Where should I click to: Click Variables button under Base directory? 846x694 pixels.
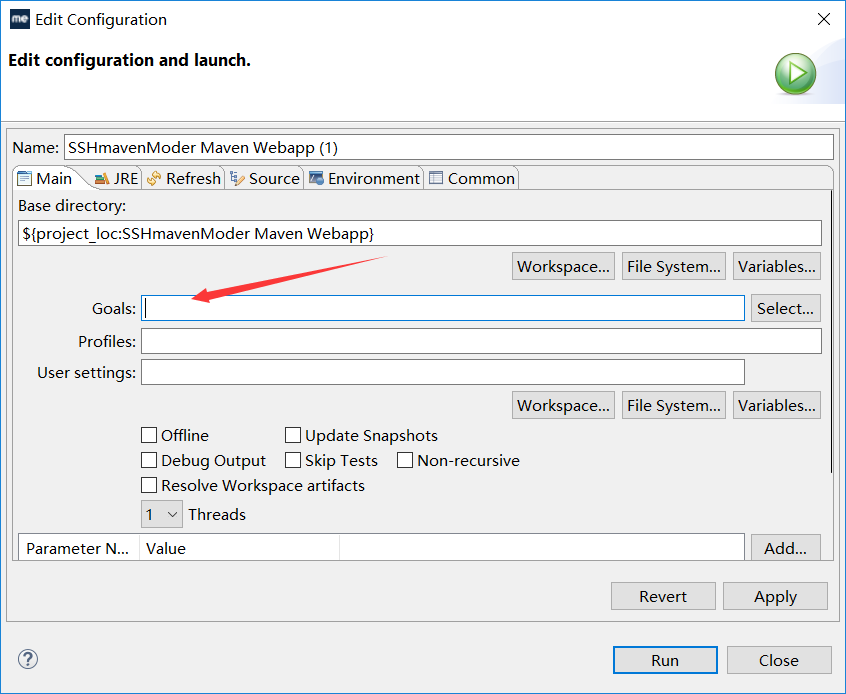click(777, 266)
